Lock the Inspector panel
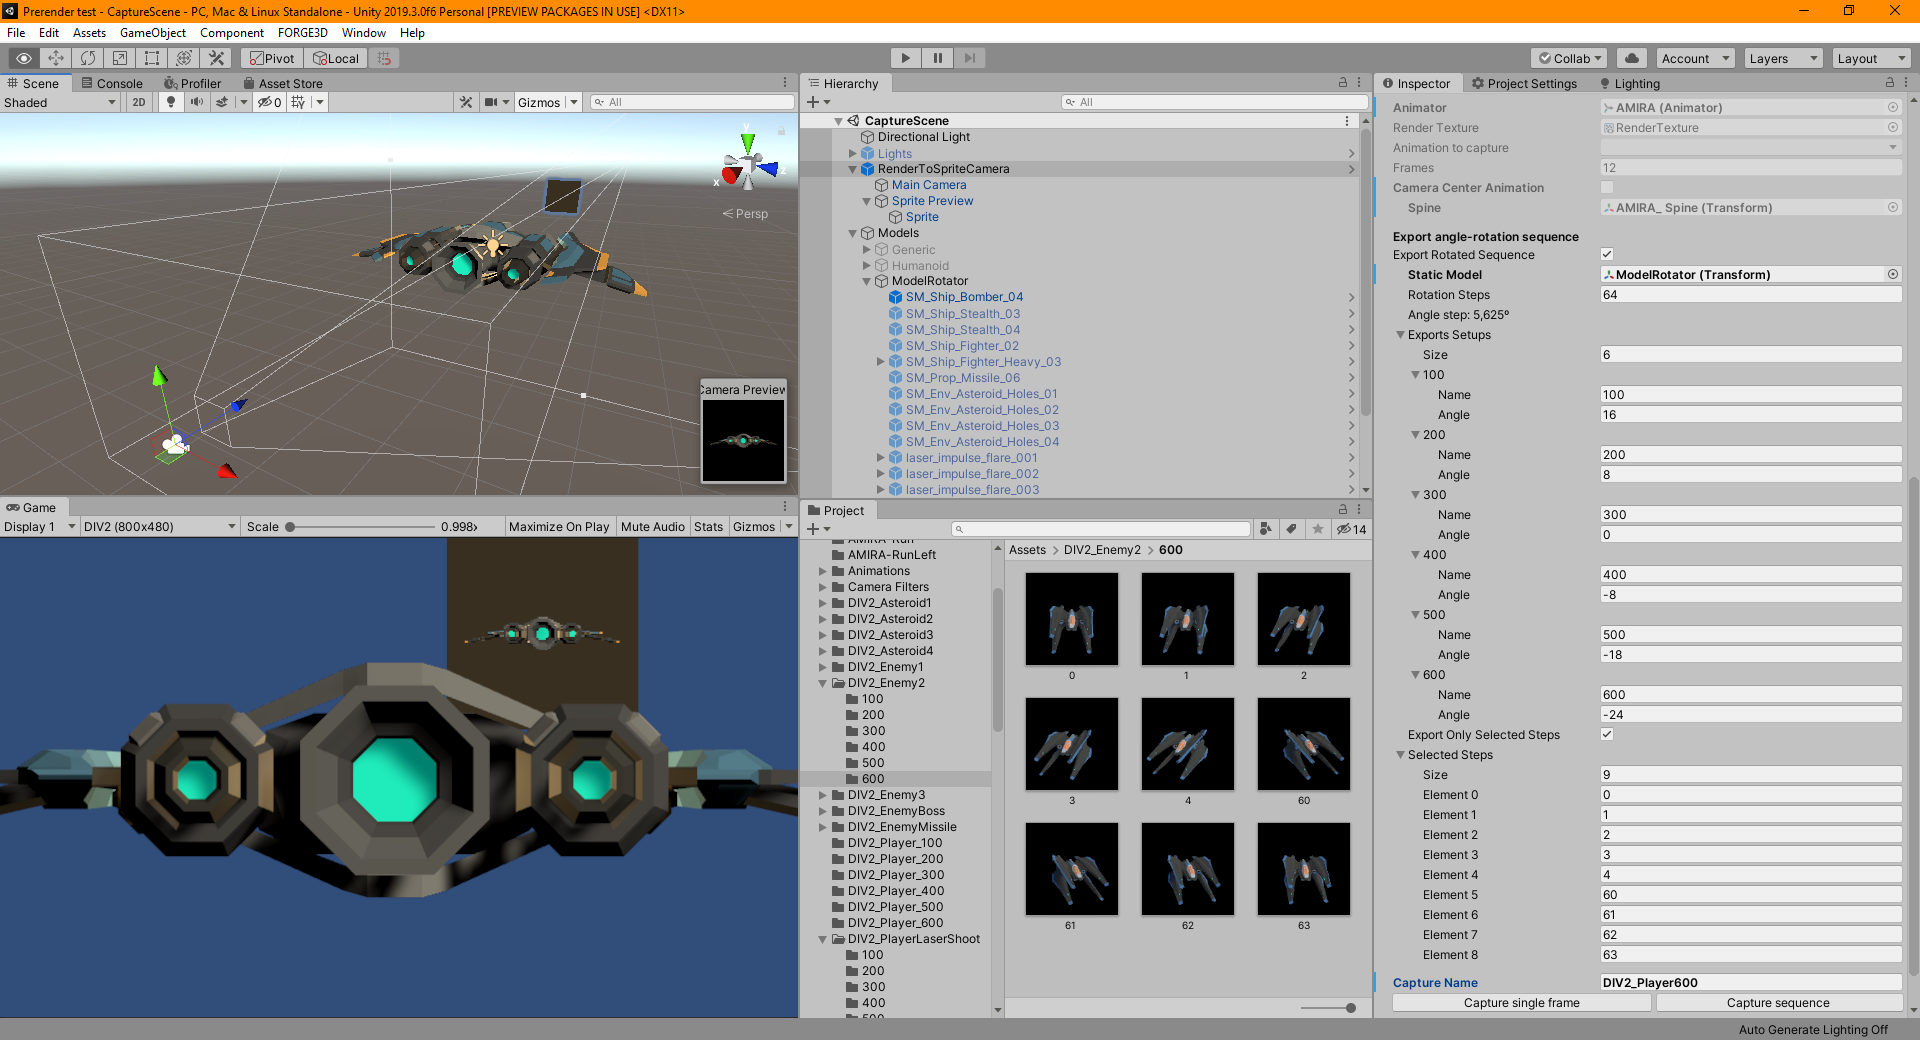The height and width of the screenshot is (1040, 1920). pos(1889,83)
